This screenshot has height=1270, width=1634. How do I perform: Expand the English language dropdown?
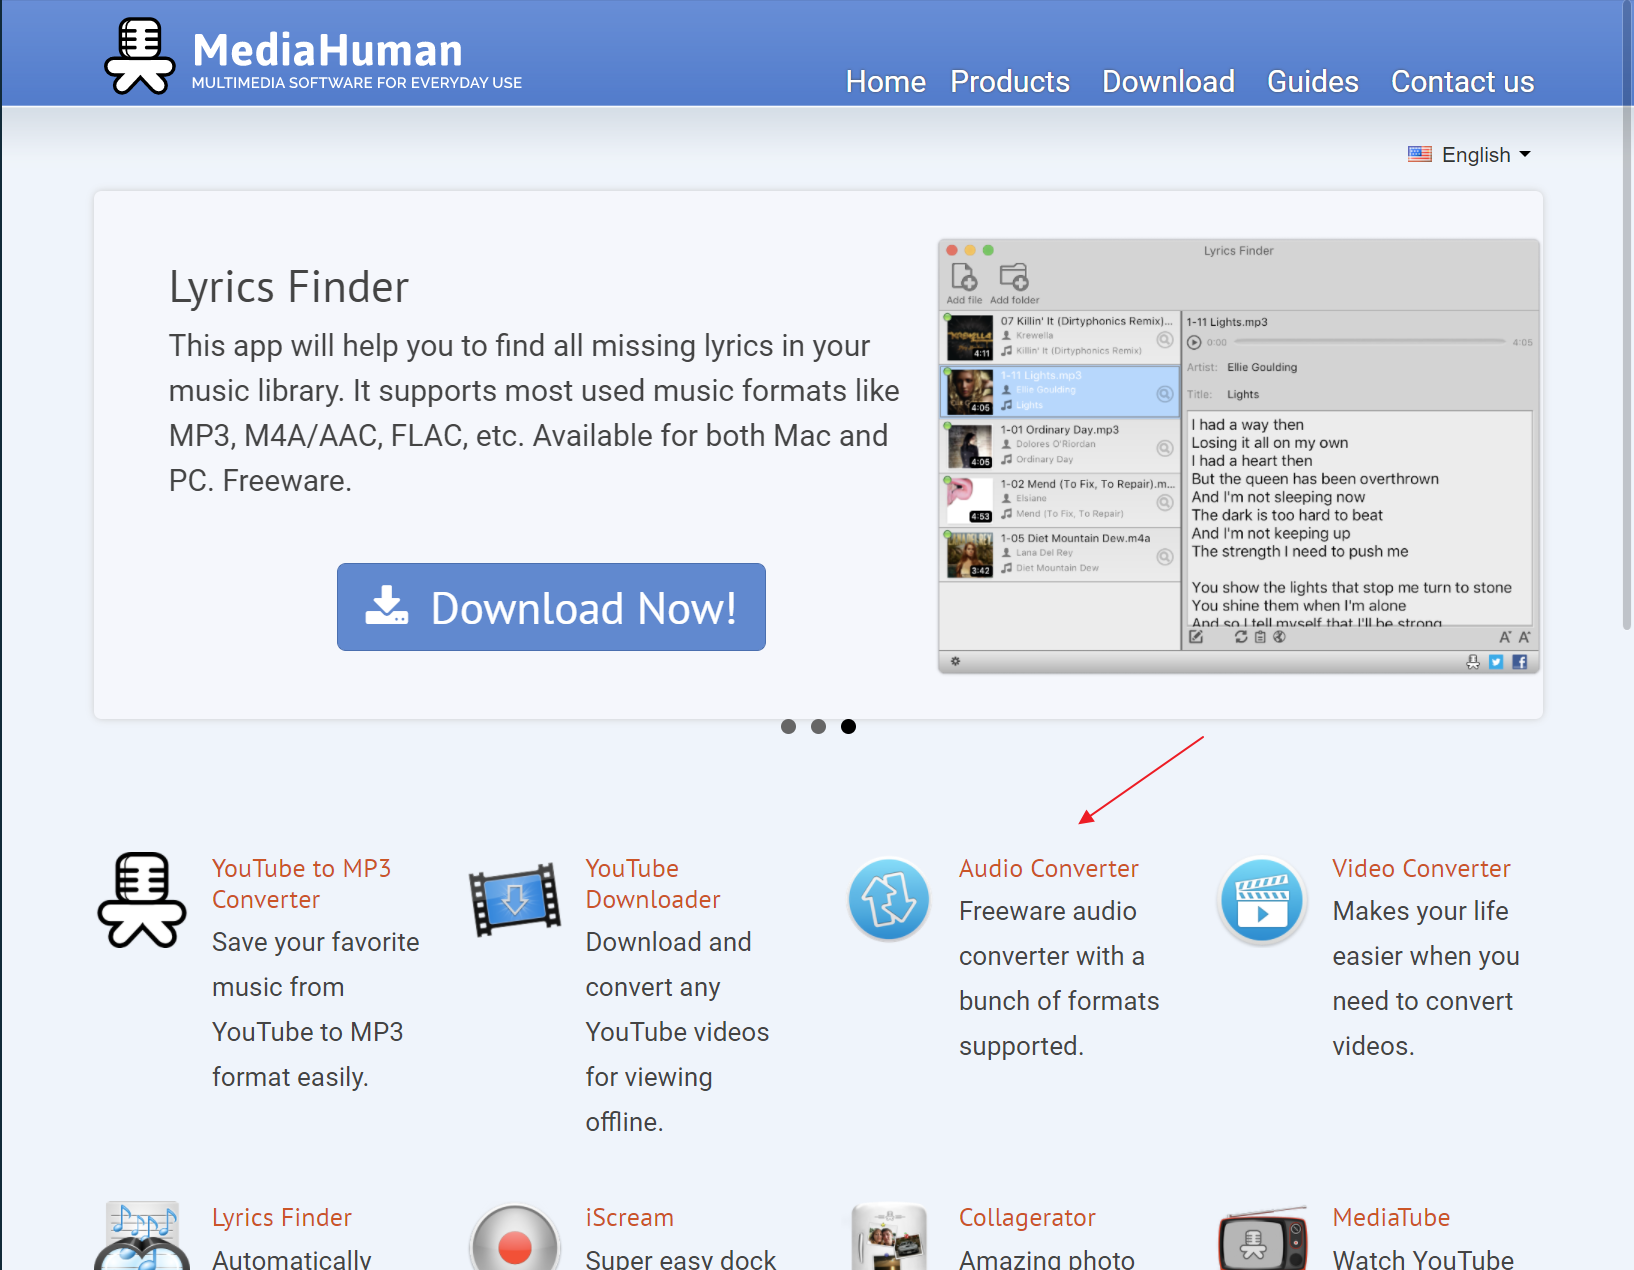1470,155
